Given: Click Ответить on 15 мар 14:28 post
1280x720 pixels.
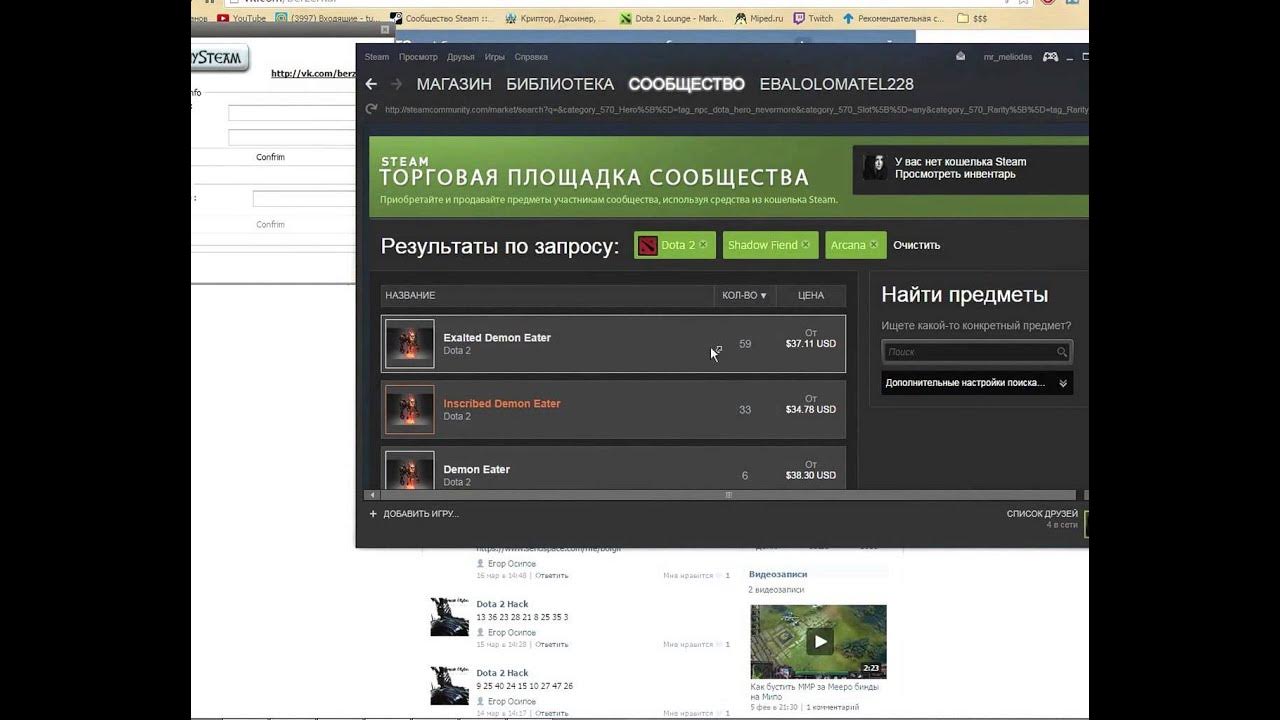Looking at the screenshot, I should pyautogui.click(x=552, y=645).
